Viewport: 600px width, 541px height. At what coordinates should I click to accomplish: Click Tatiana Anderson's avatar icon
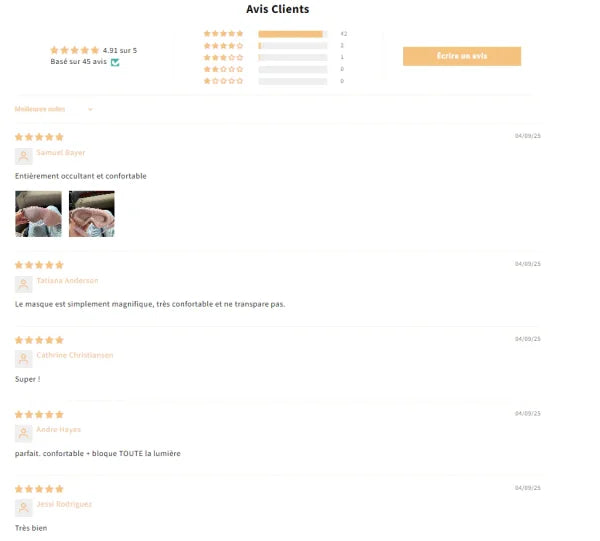pos(23,284)
